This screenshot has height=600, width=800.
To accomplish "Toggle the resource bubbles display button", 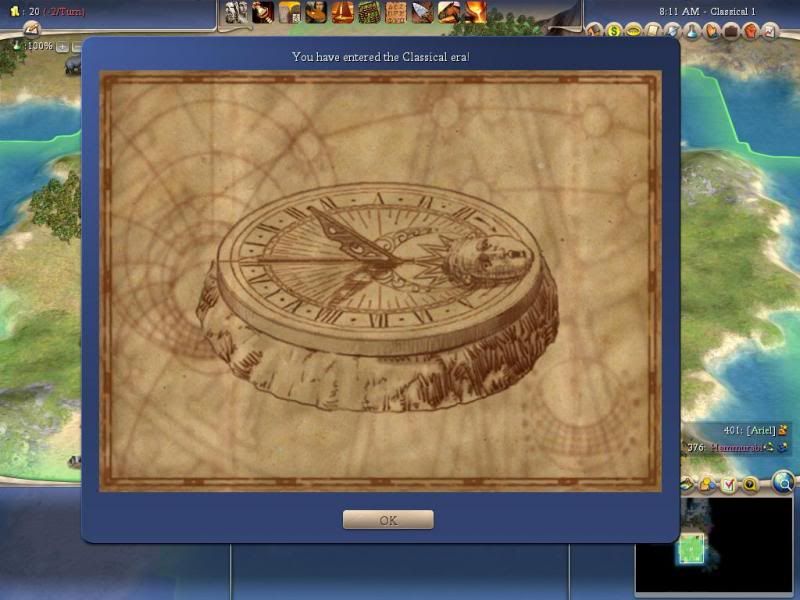I will [707, 484].
